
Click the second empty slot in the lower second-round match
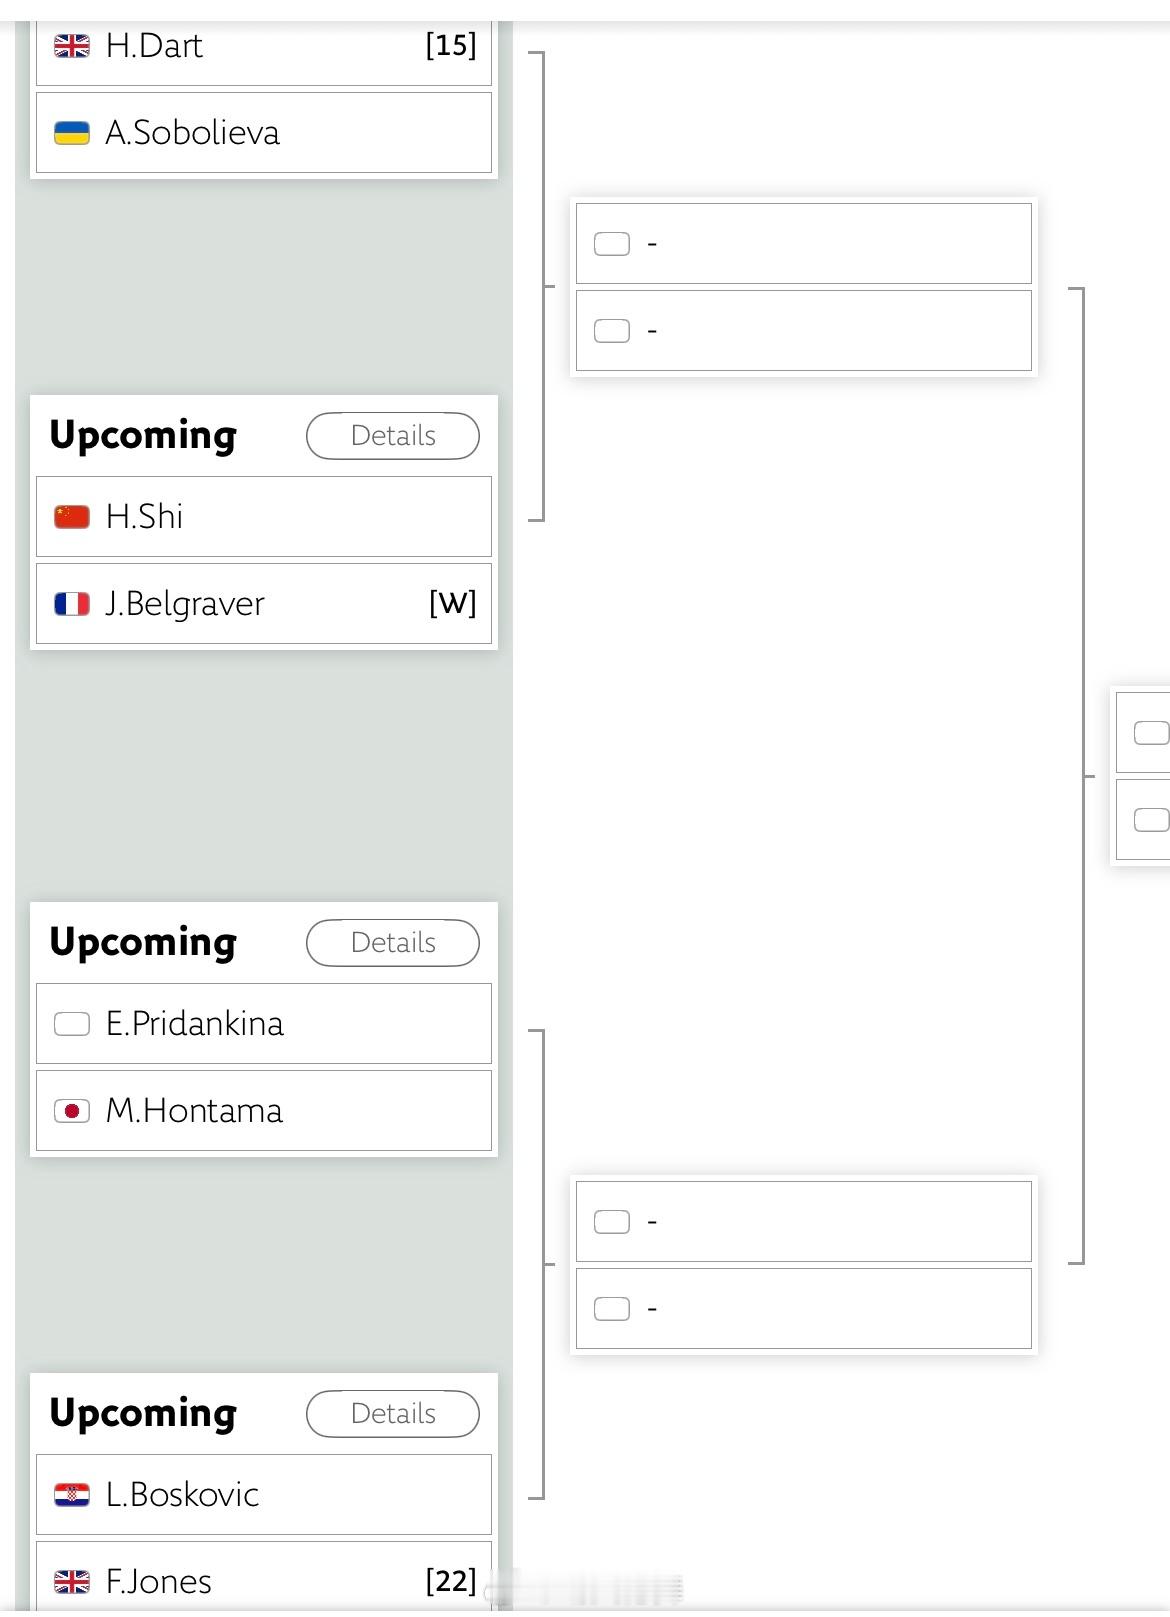(804, 1309)
